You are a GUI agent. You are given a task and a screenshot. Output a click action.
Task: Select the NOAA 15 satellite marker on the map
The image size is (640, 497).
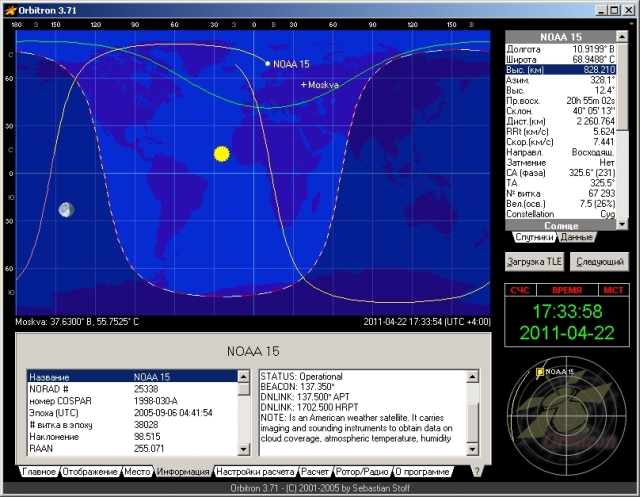tap(267, 64)
